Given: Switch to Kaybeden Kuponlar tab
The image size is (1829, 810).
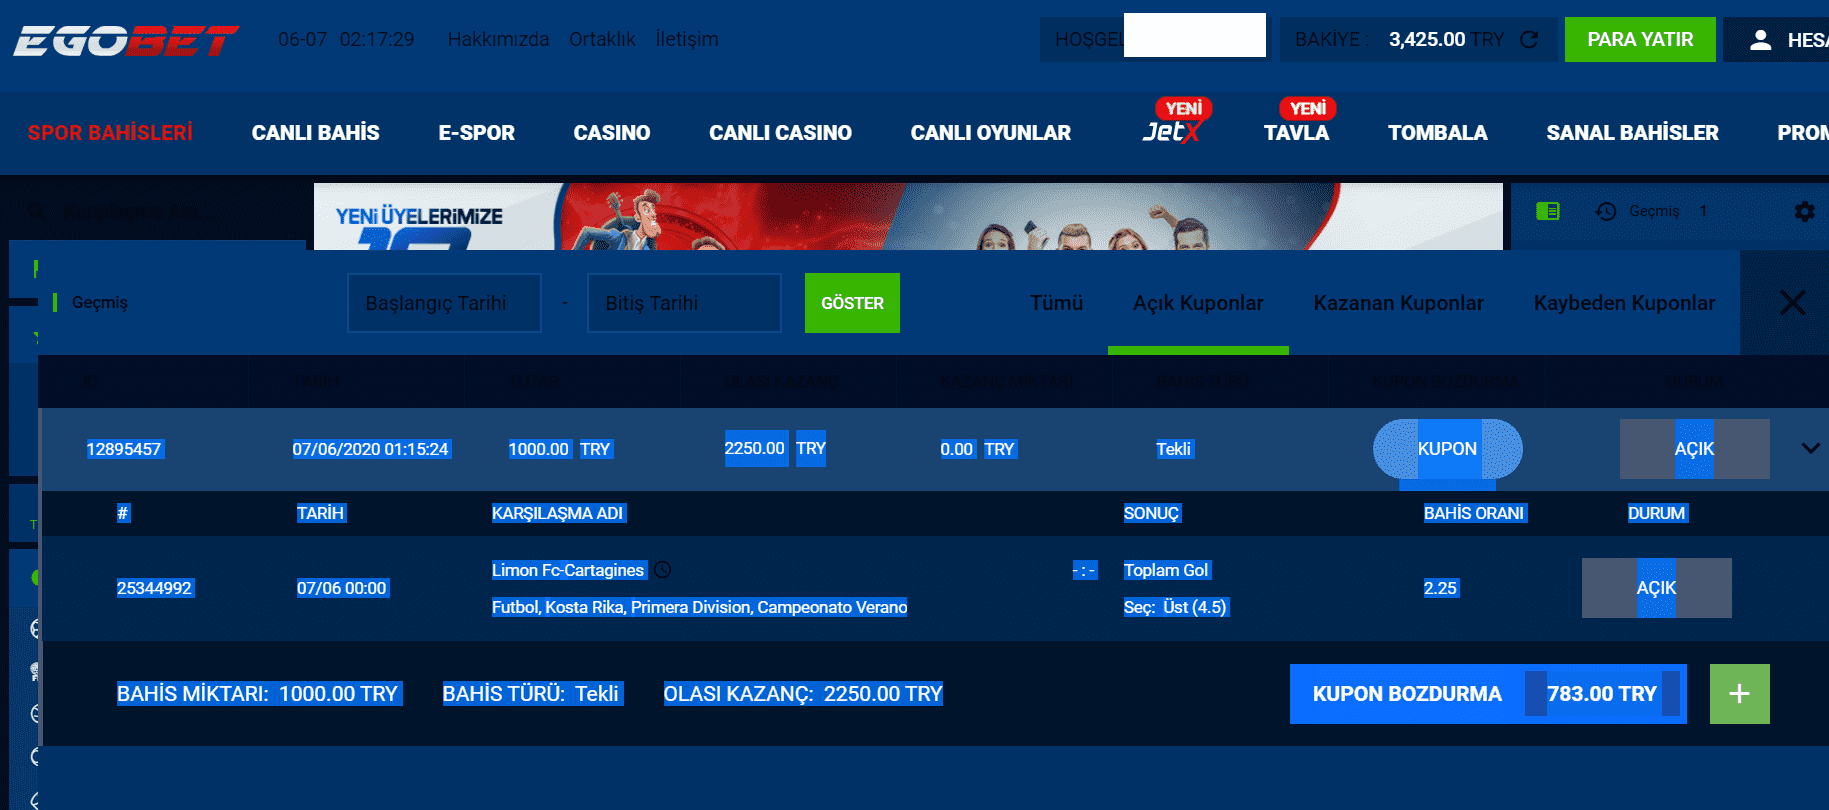Looking at the screenshot, I should (1624, 303).
